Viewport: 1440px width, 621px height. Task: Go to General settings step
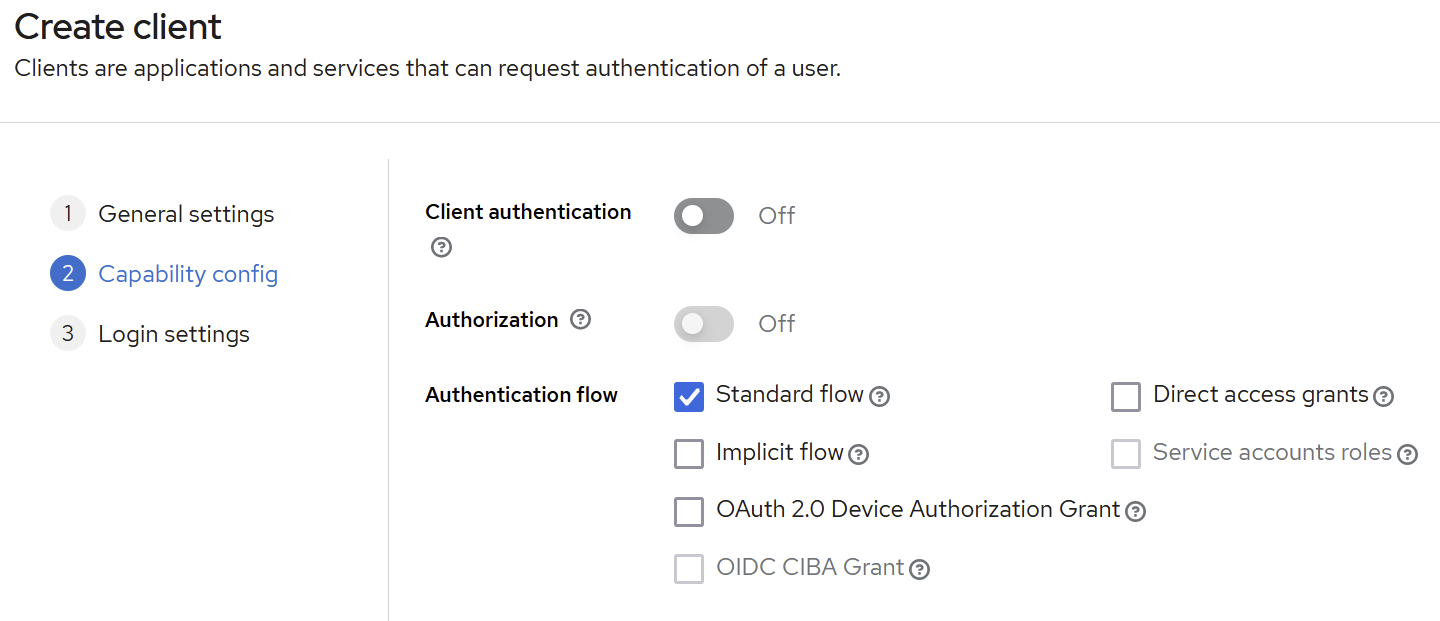pos(186,214)
